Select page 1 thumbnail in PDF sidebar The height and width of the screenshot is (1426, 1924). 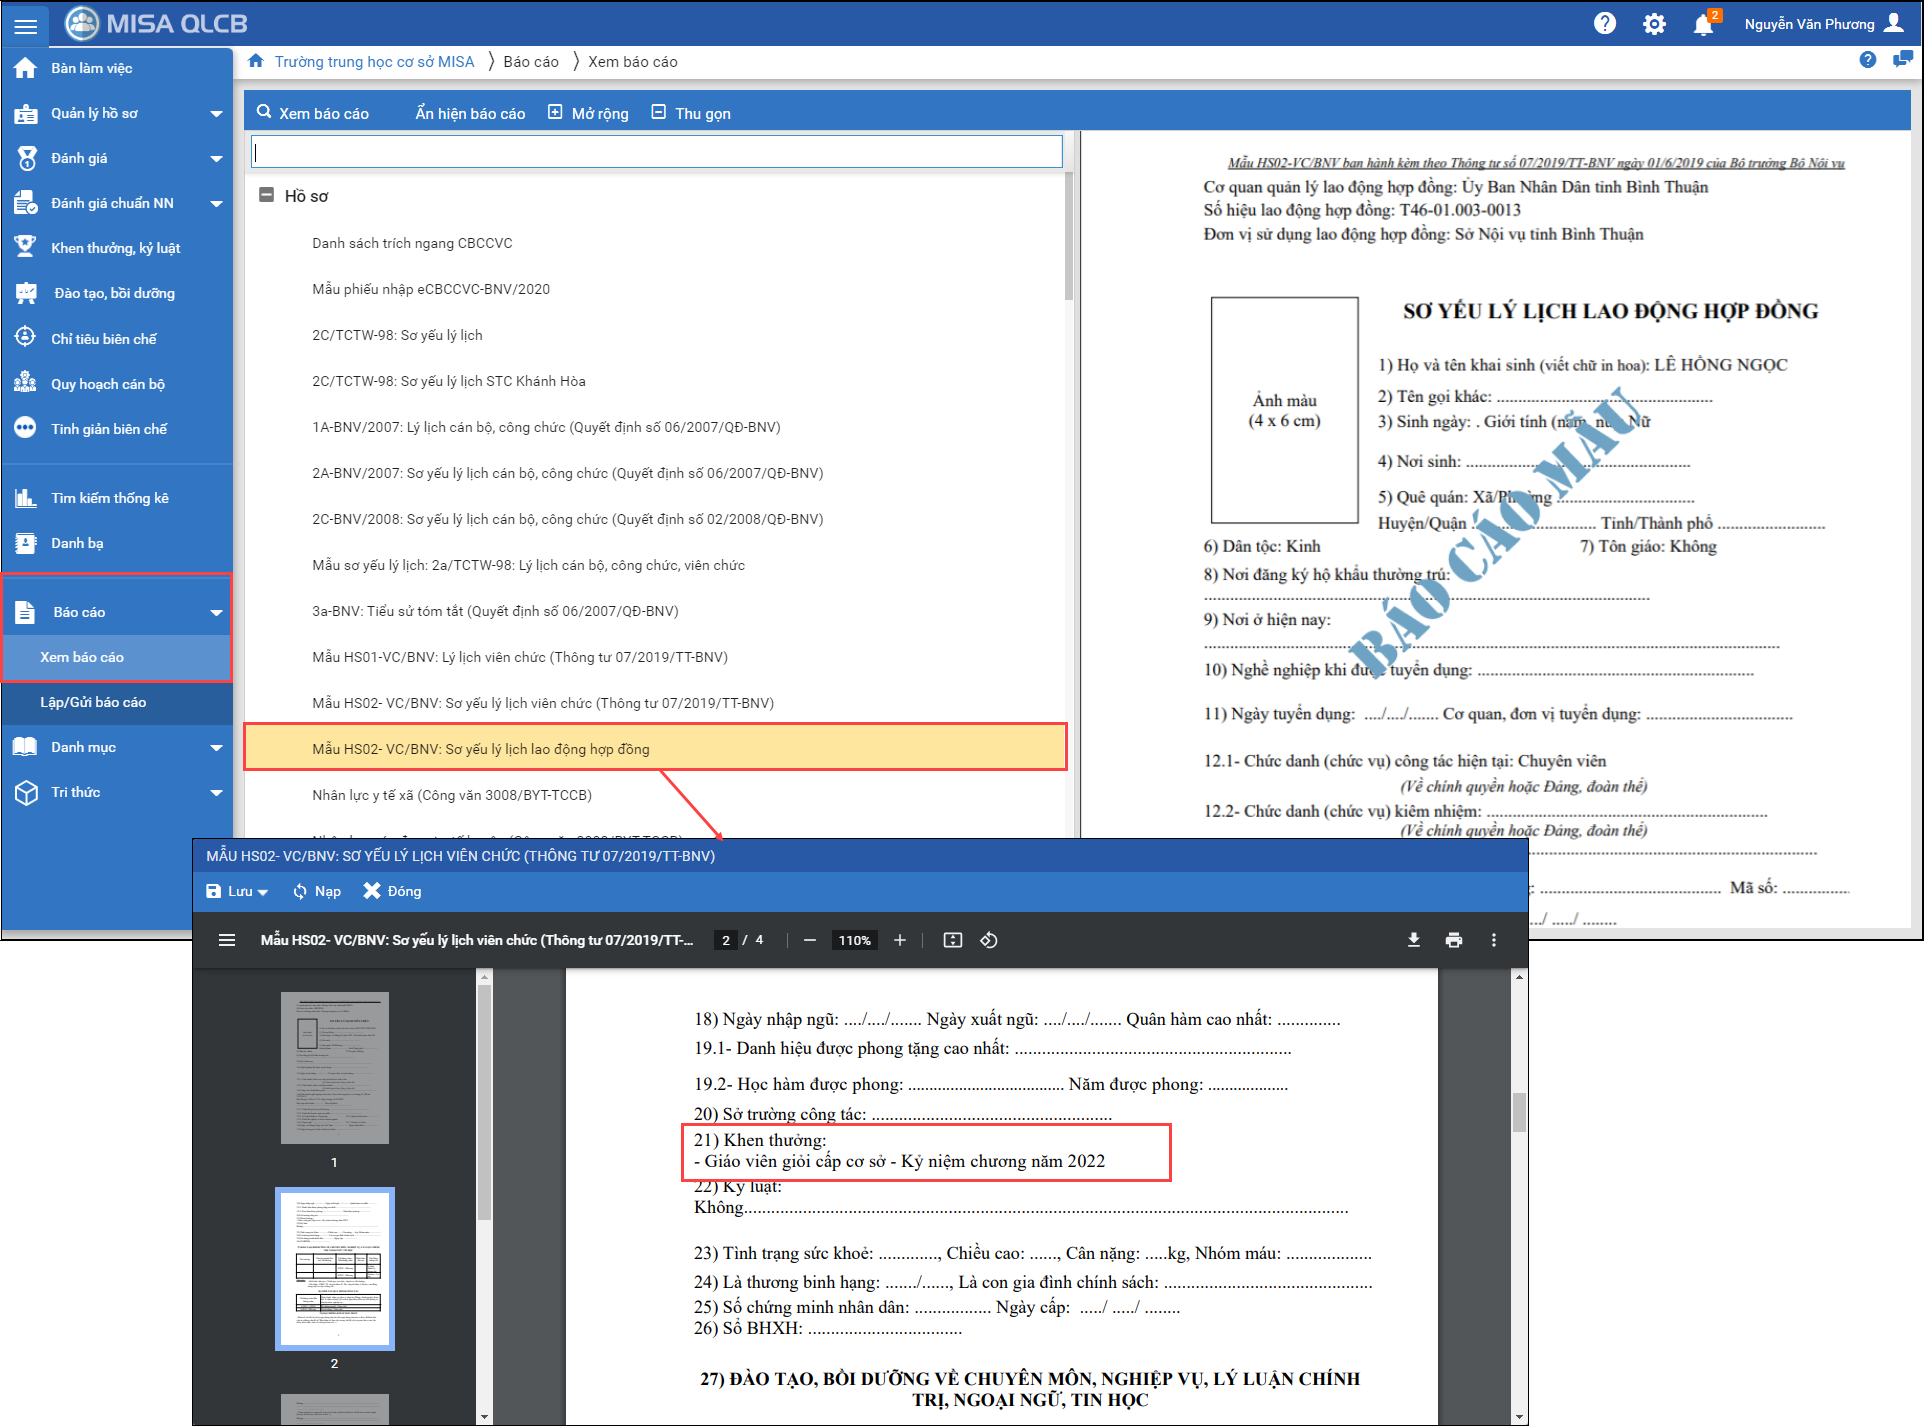(334, 1067)
